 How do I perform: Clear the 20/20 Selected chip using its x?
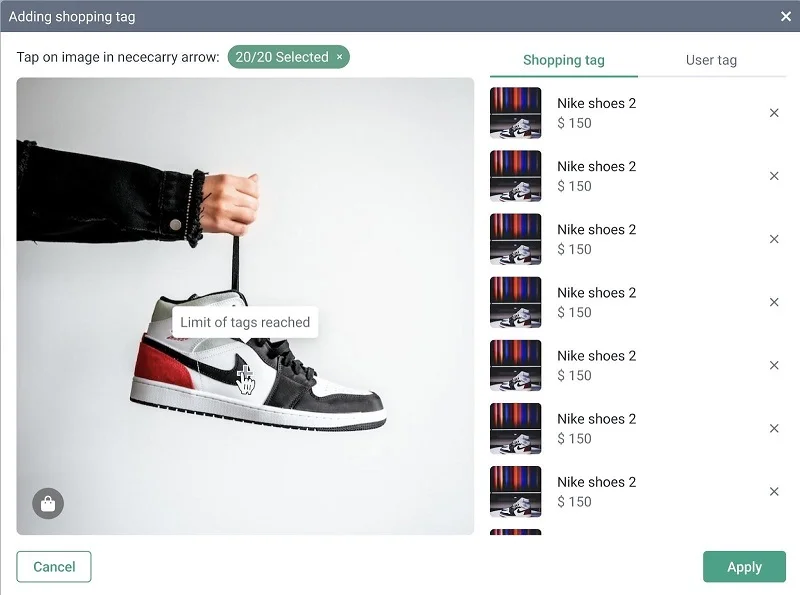[x=339, y=58]
